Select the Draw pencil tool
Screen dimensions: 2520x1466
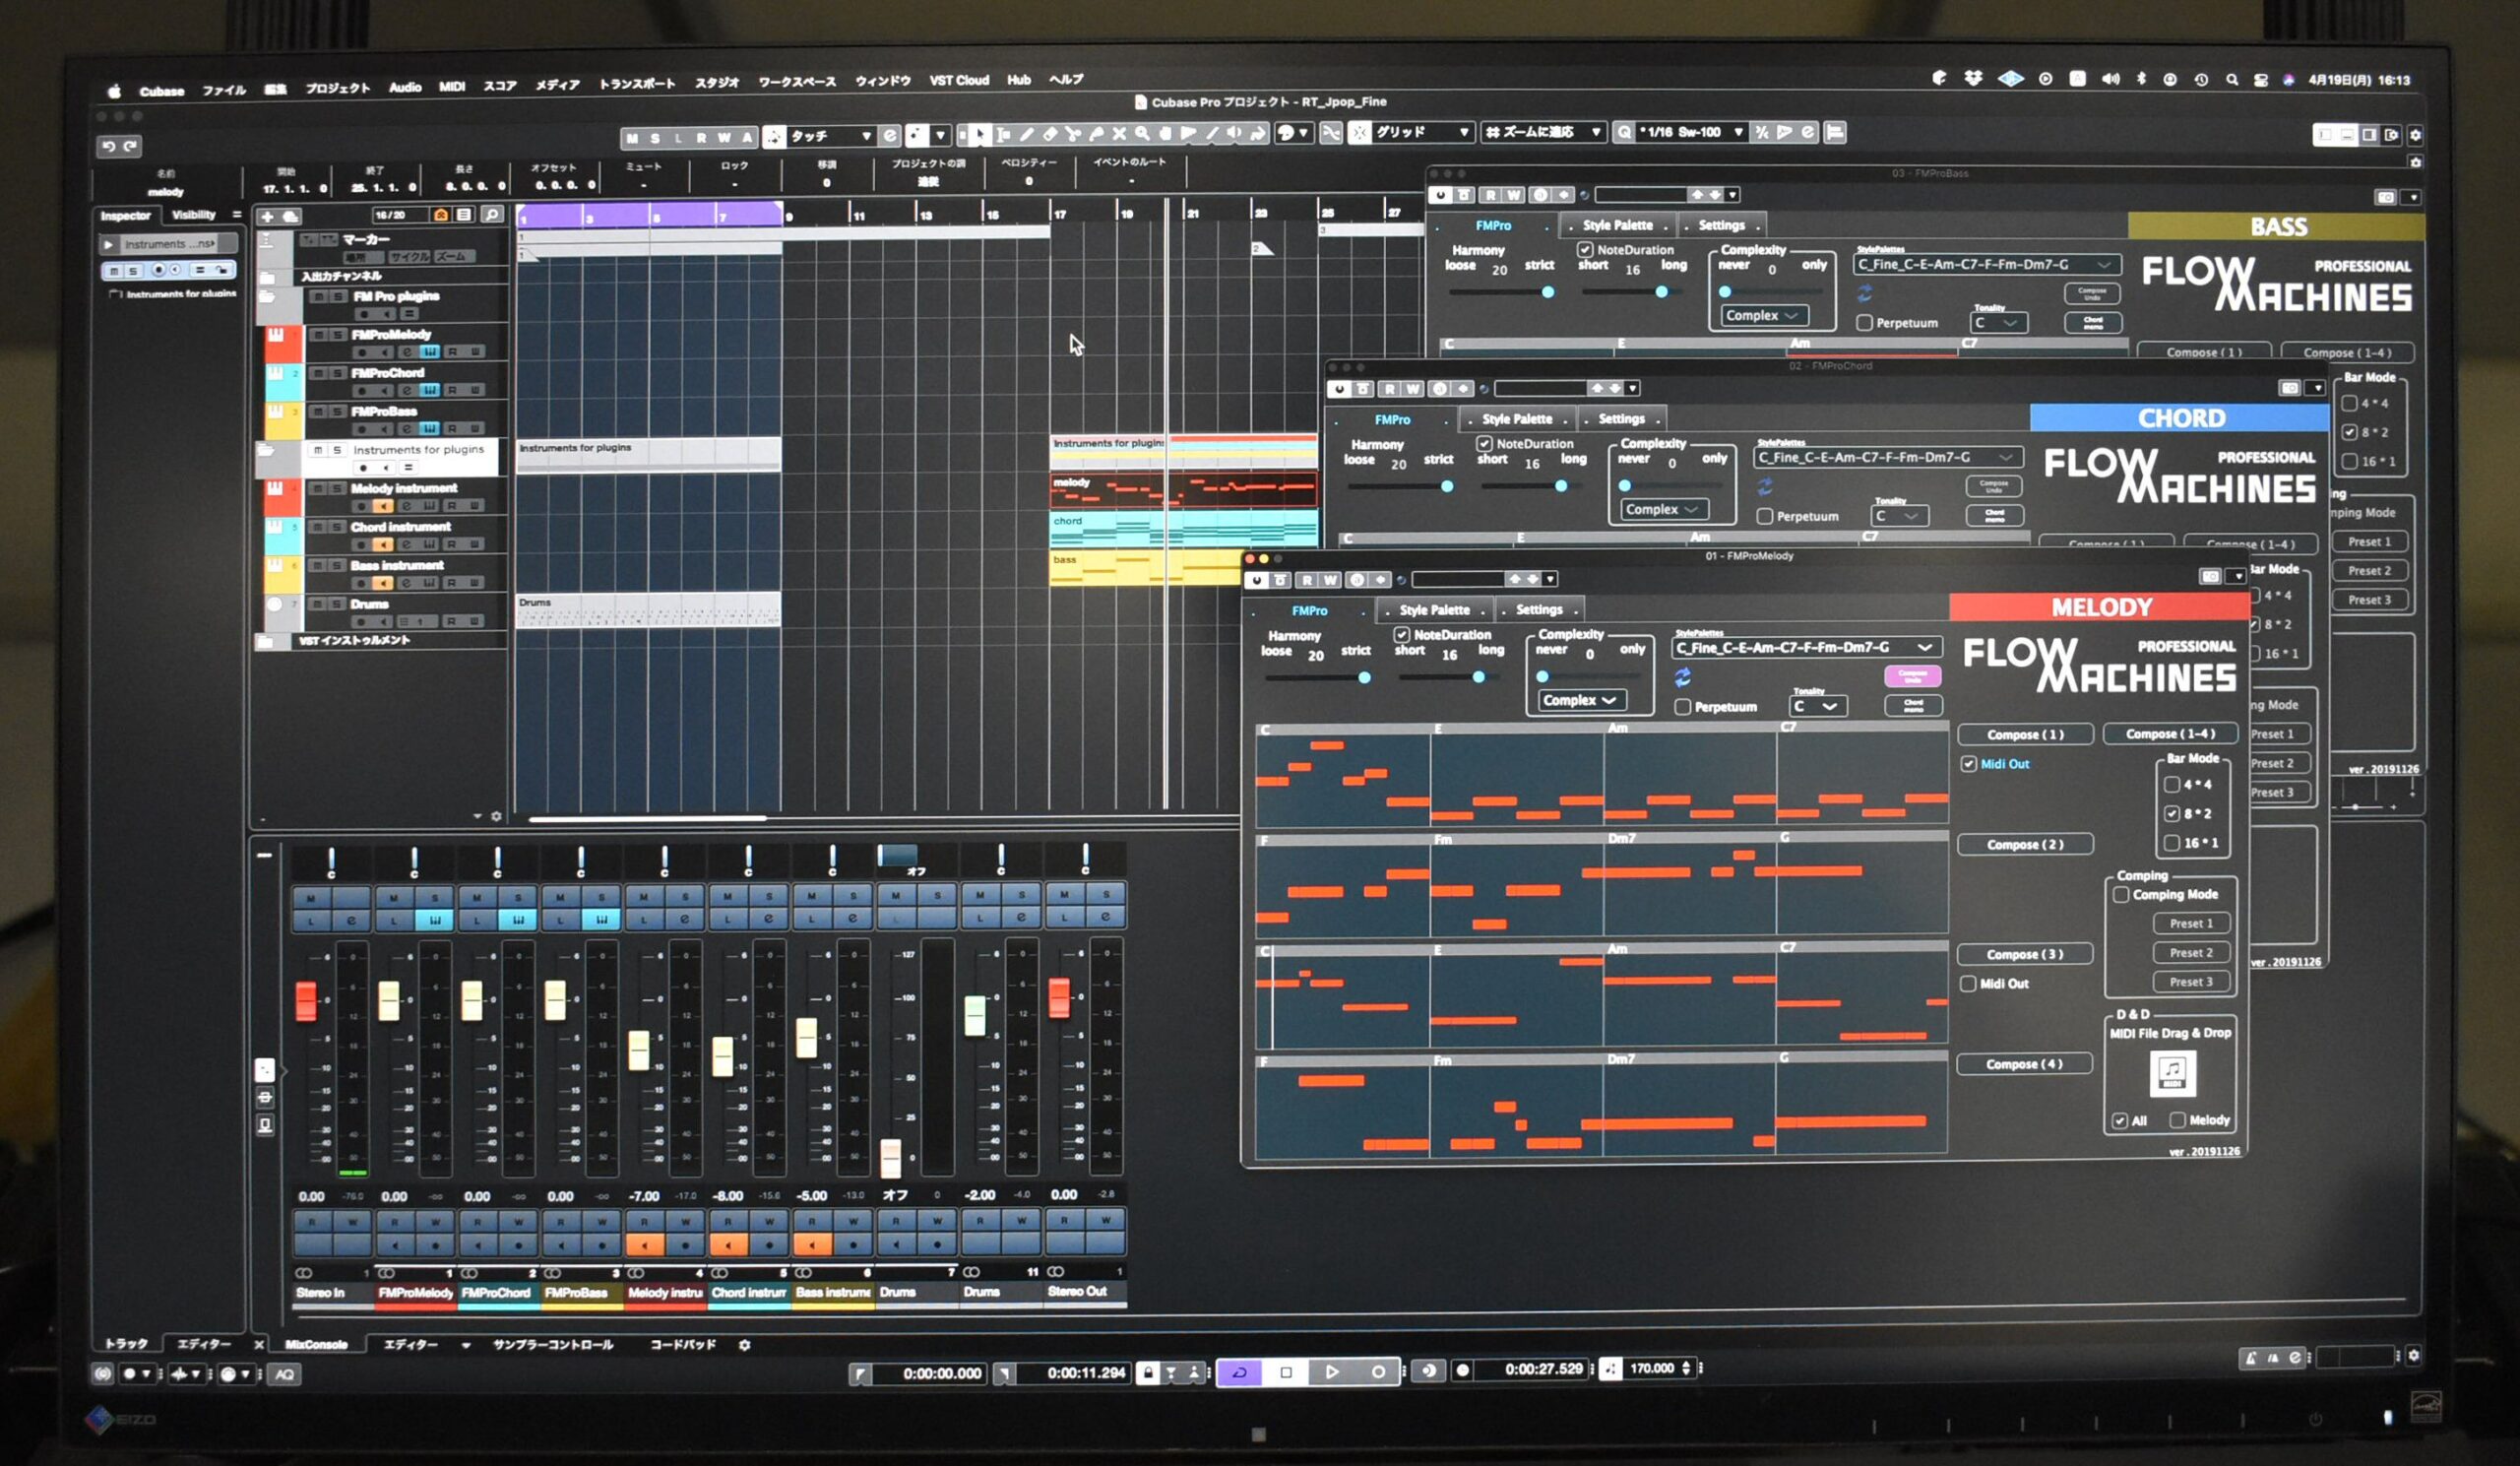click(x=1026, y=133)
